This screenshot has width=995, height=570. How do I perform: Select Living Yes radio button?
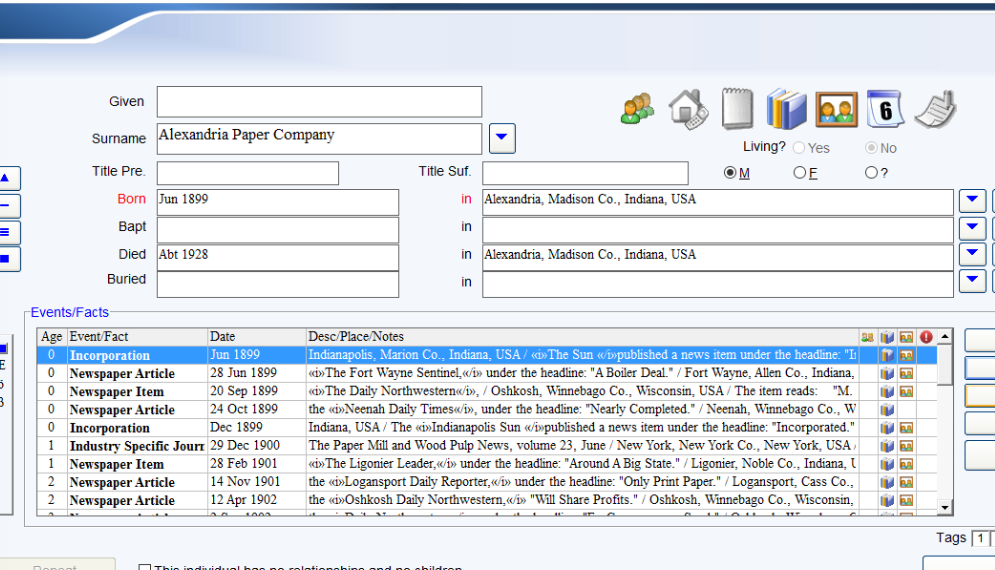[x=799, y=148]
